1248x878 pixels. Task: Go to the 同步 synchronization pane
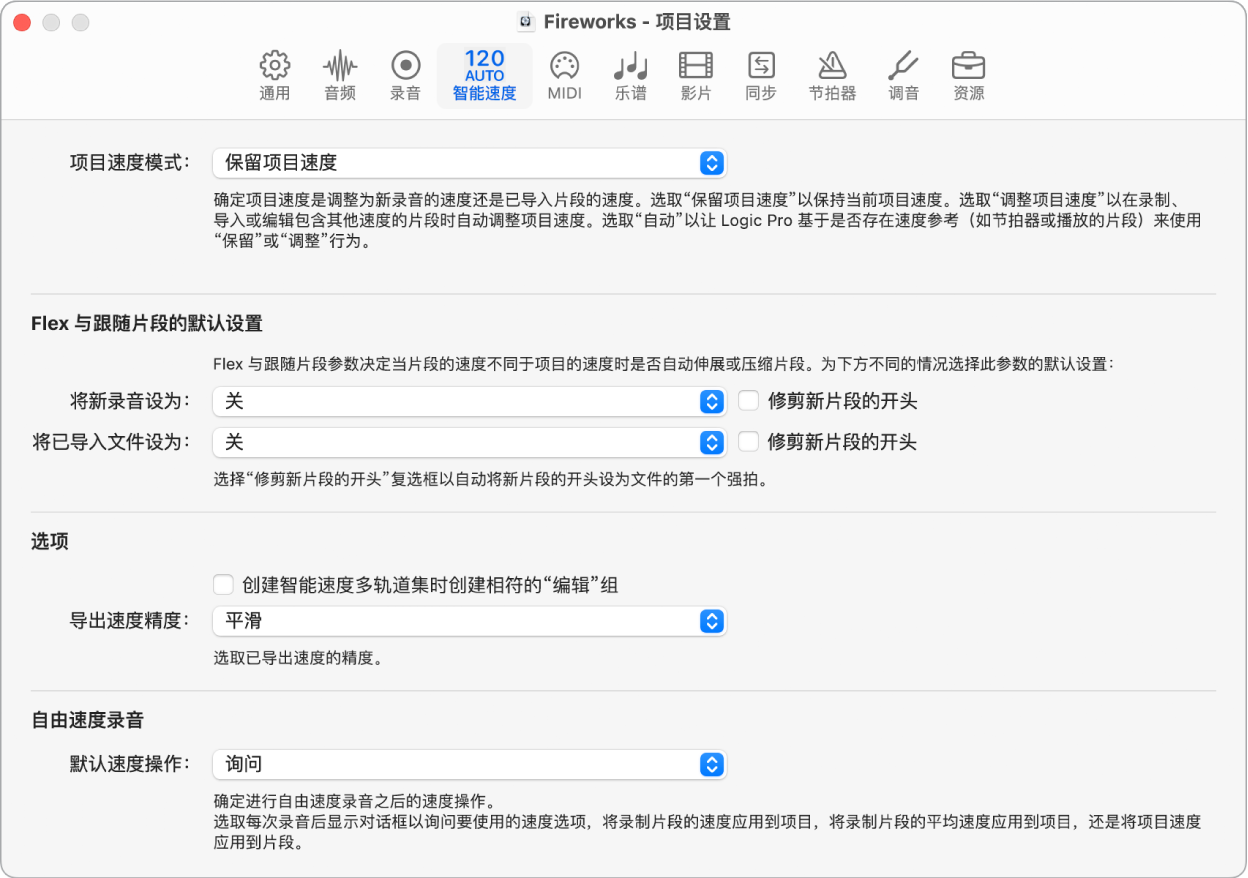point(761,77)
